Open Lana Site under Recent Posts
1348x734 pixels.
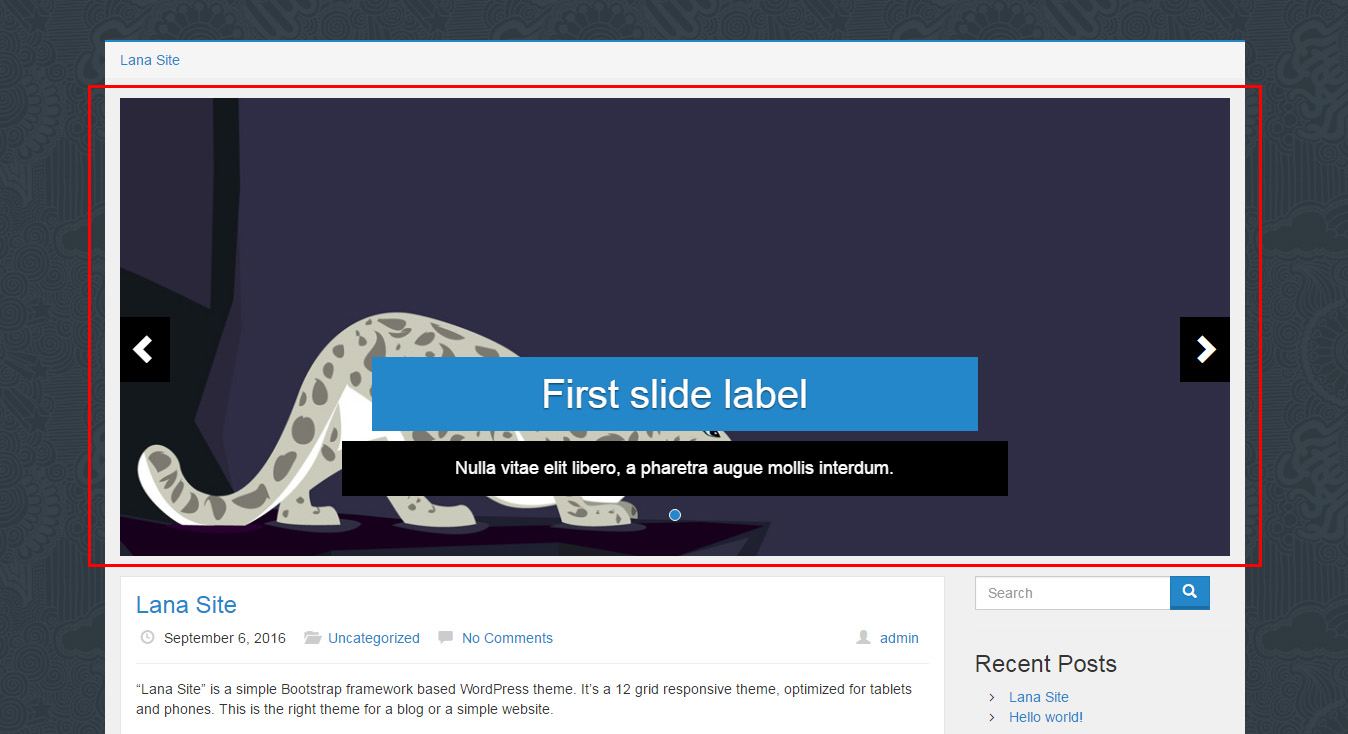pos(1038,697)
